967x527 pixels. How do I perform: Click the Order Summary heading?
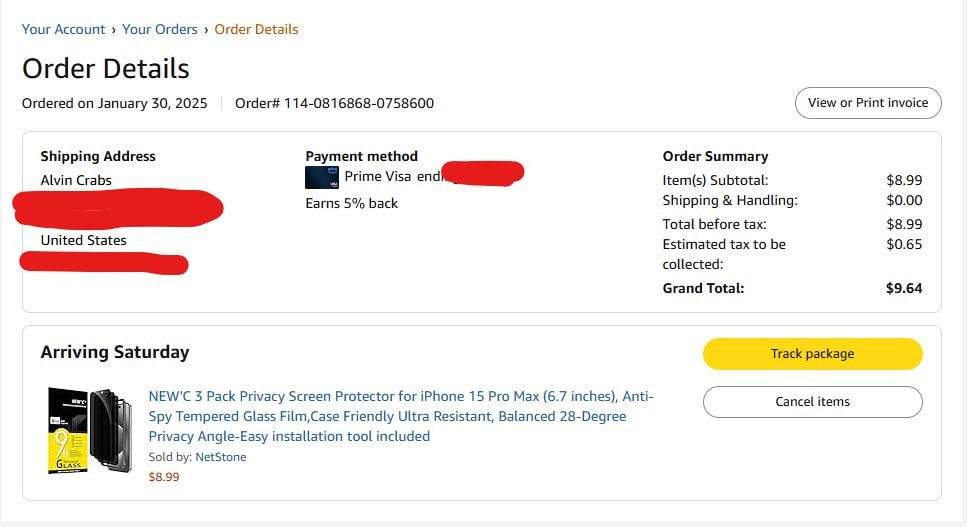[x=715, y=156]
